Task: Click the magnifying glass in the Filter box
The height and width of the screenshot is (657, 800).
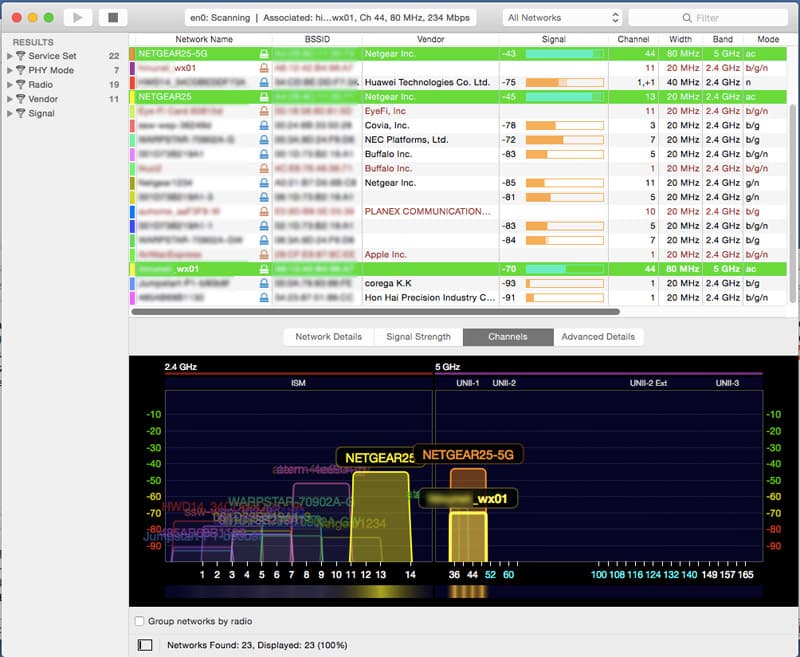Action: (x=687, y=18)
